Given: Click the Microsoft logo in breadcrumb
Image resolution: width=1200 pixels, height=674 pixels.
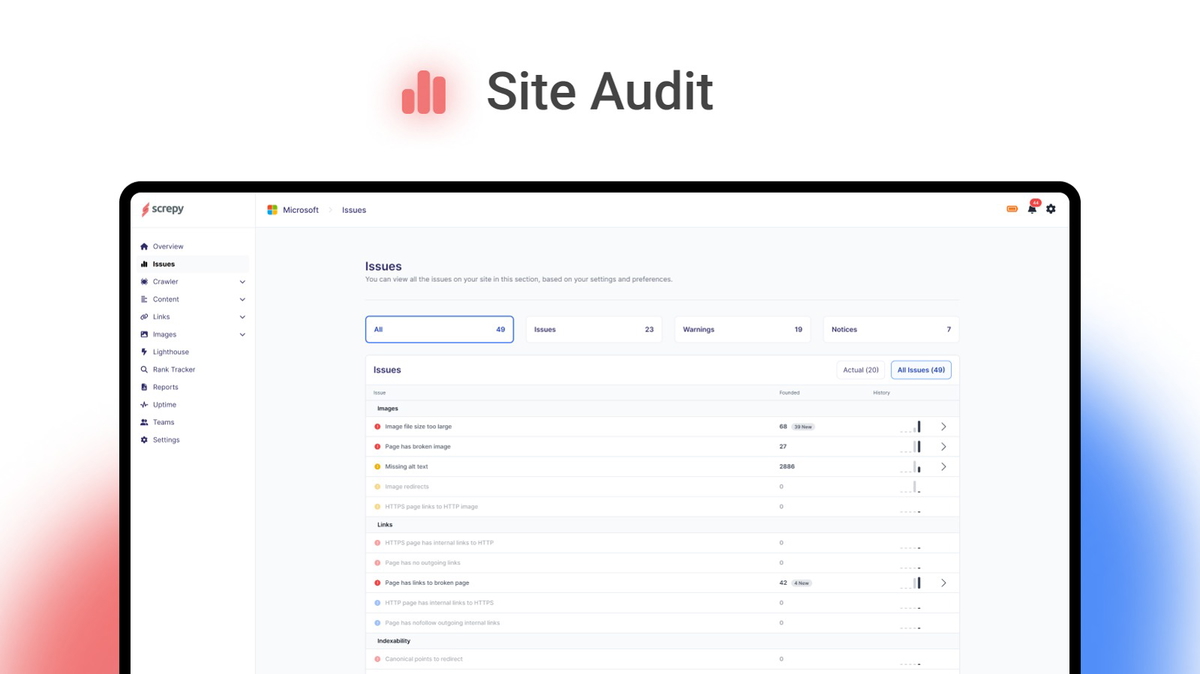Looking at the screenshot, I should (x=271, y=210).
